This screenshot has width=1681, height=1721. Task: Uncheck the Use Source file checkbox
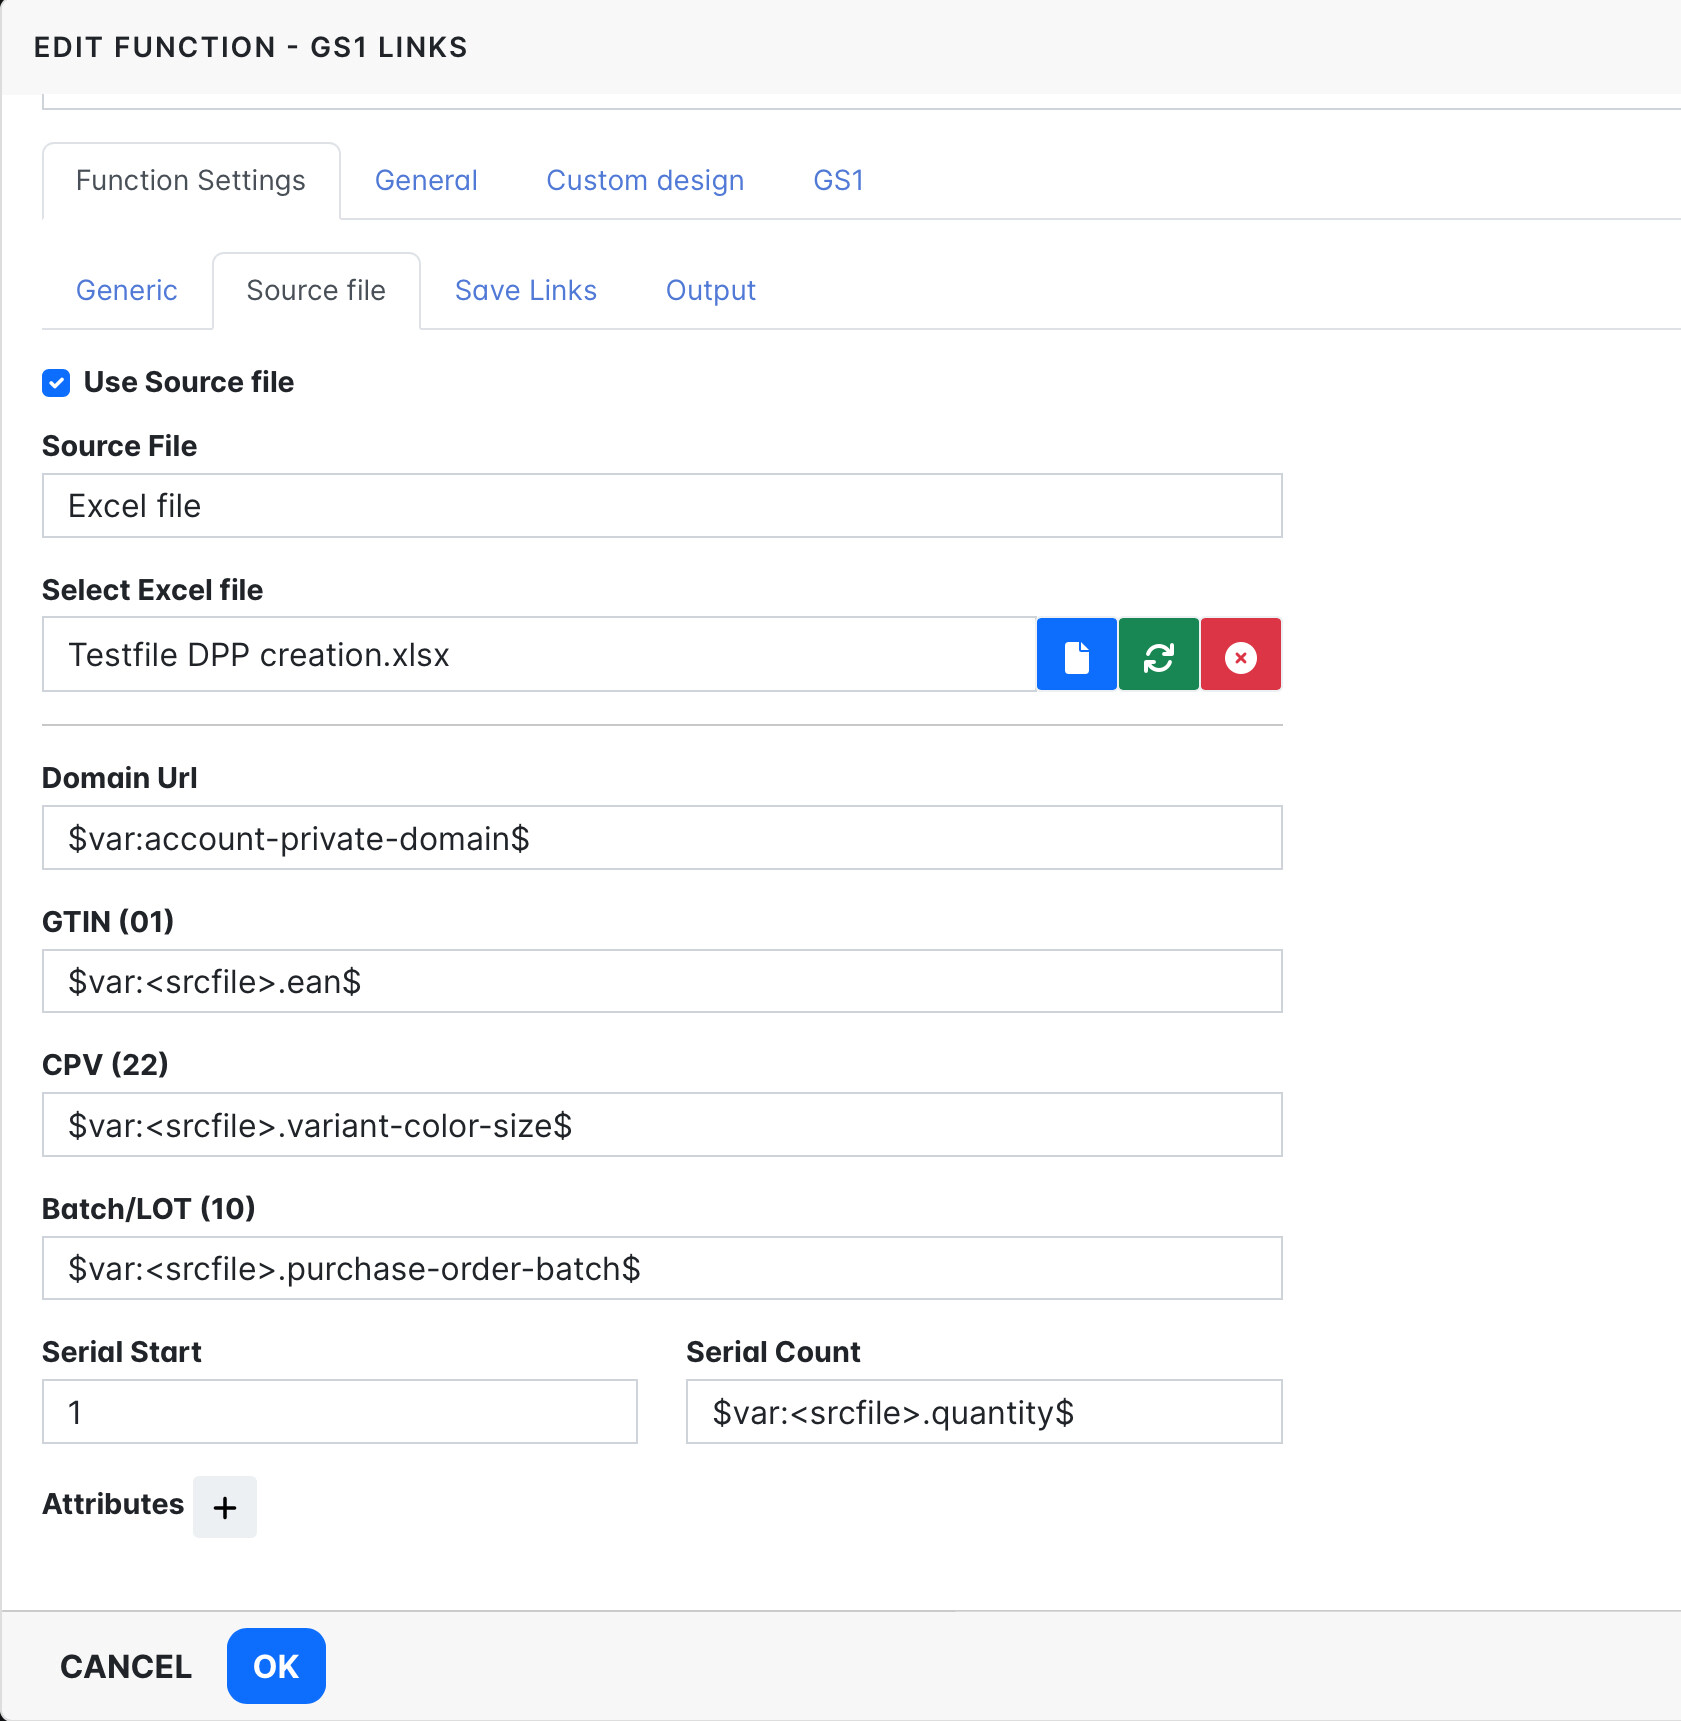[x=56, y=383]
